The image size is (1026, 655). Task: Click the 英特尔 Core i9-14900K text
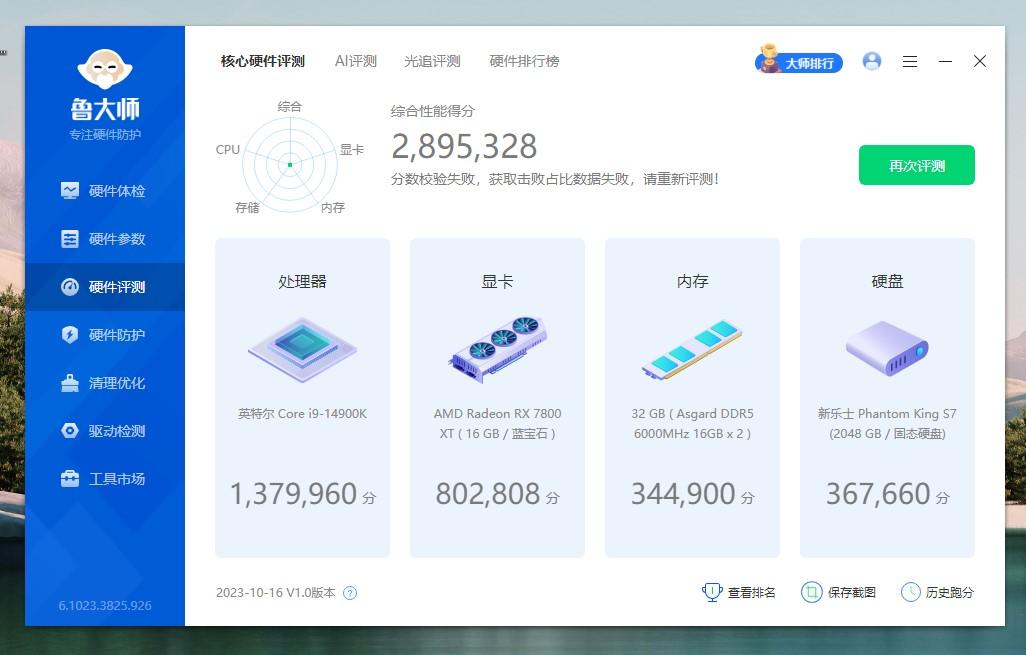click(x=302, y=414)
